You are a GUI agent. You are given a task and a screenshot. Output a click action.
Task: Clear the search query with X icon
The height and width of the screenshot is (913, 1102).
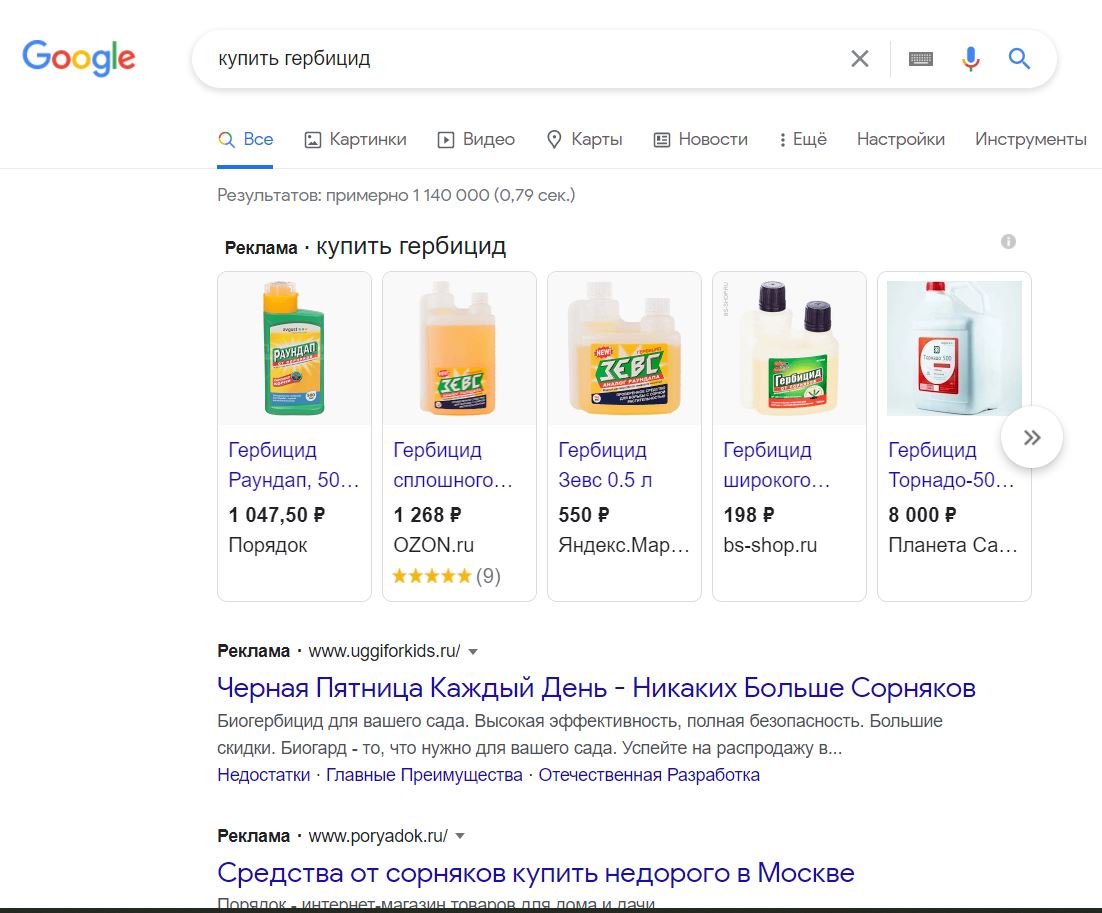click(x=859, y=59)
